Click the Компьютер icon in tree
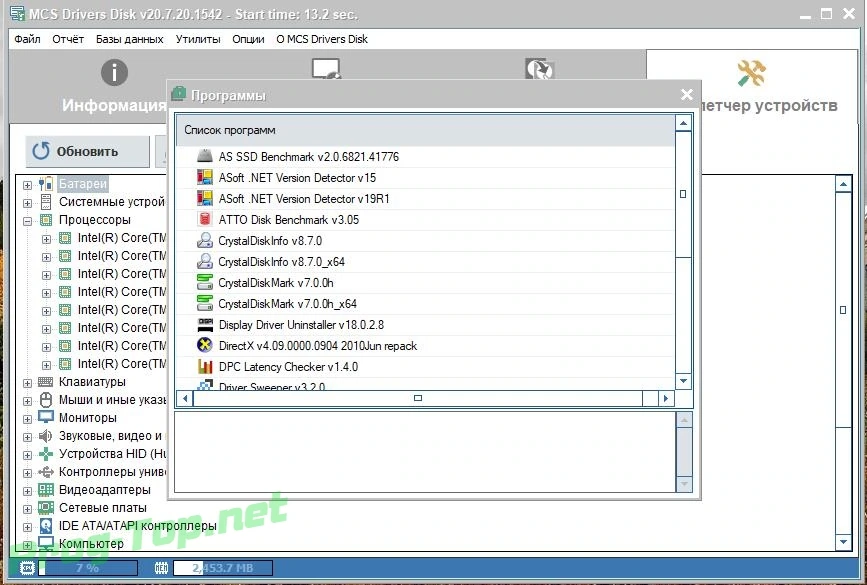The width and height of the screenshot is (867, 585). tap(46, 544)
